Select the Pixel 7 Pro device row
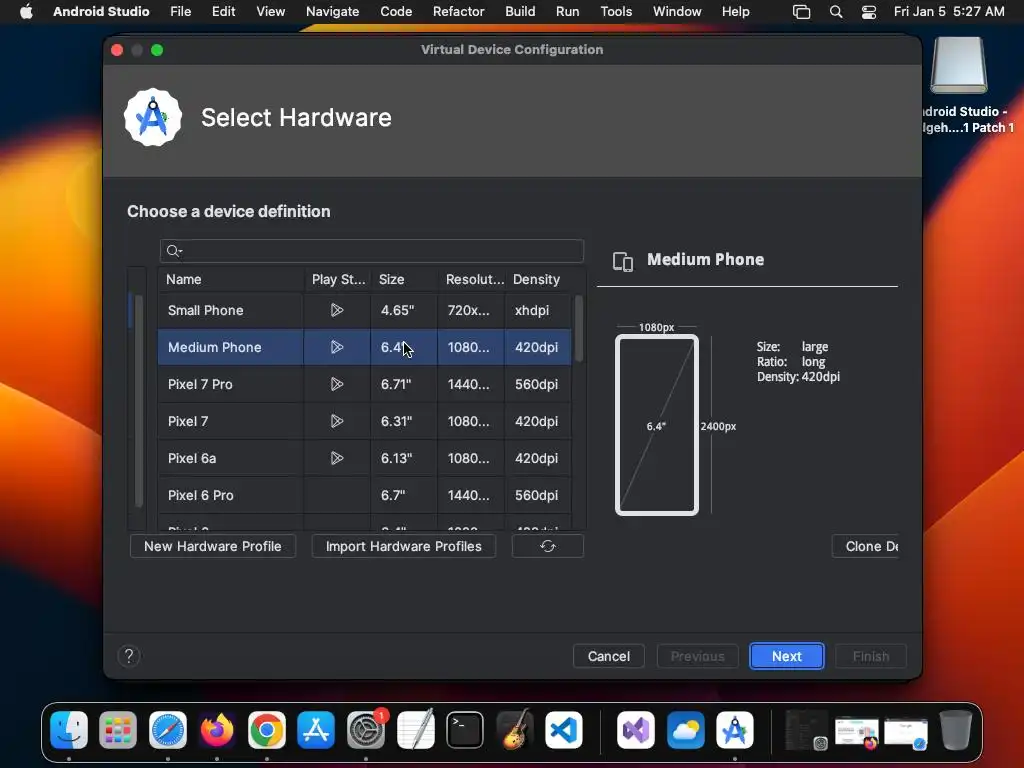1024x768 pixels. coord(364,384)
